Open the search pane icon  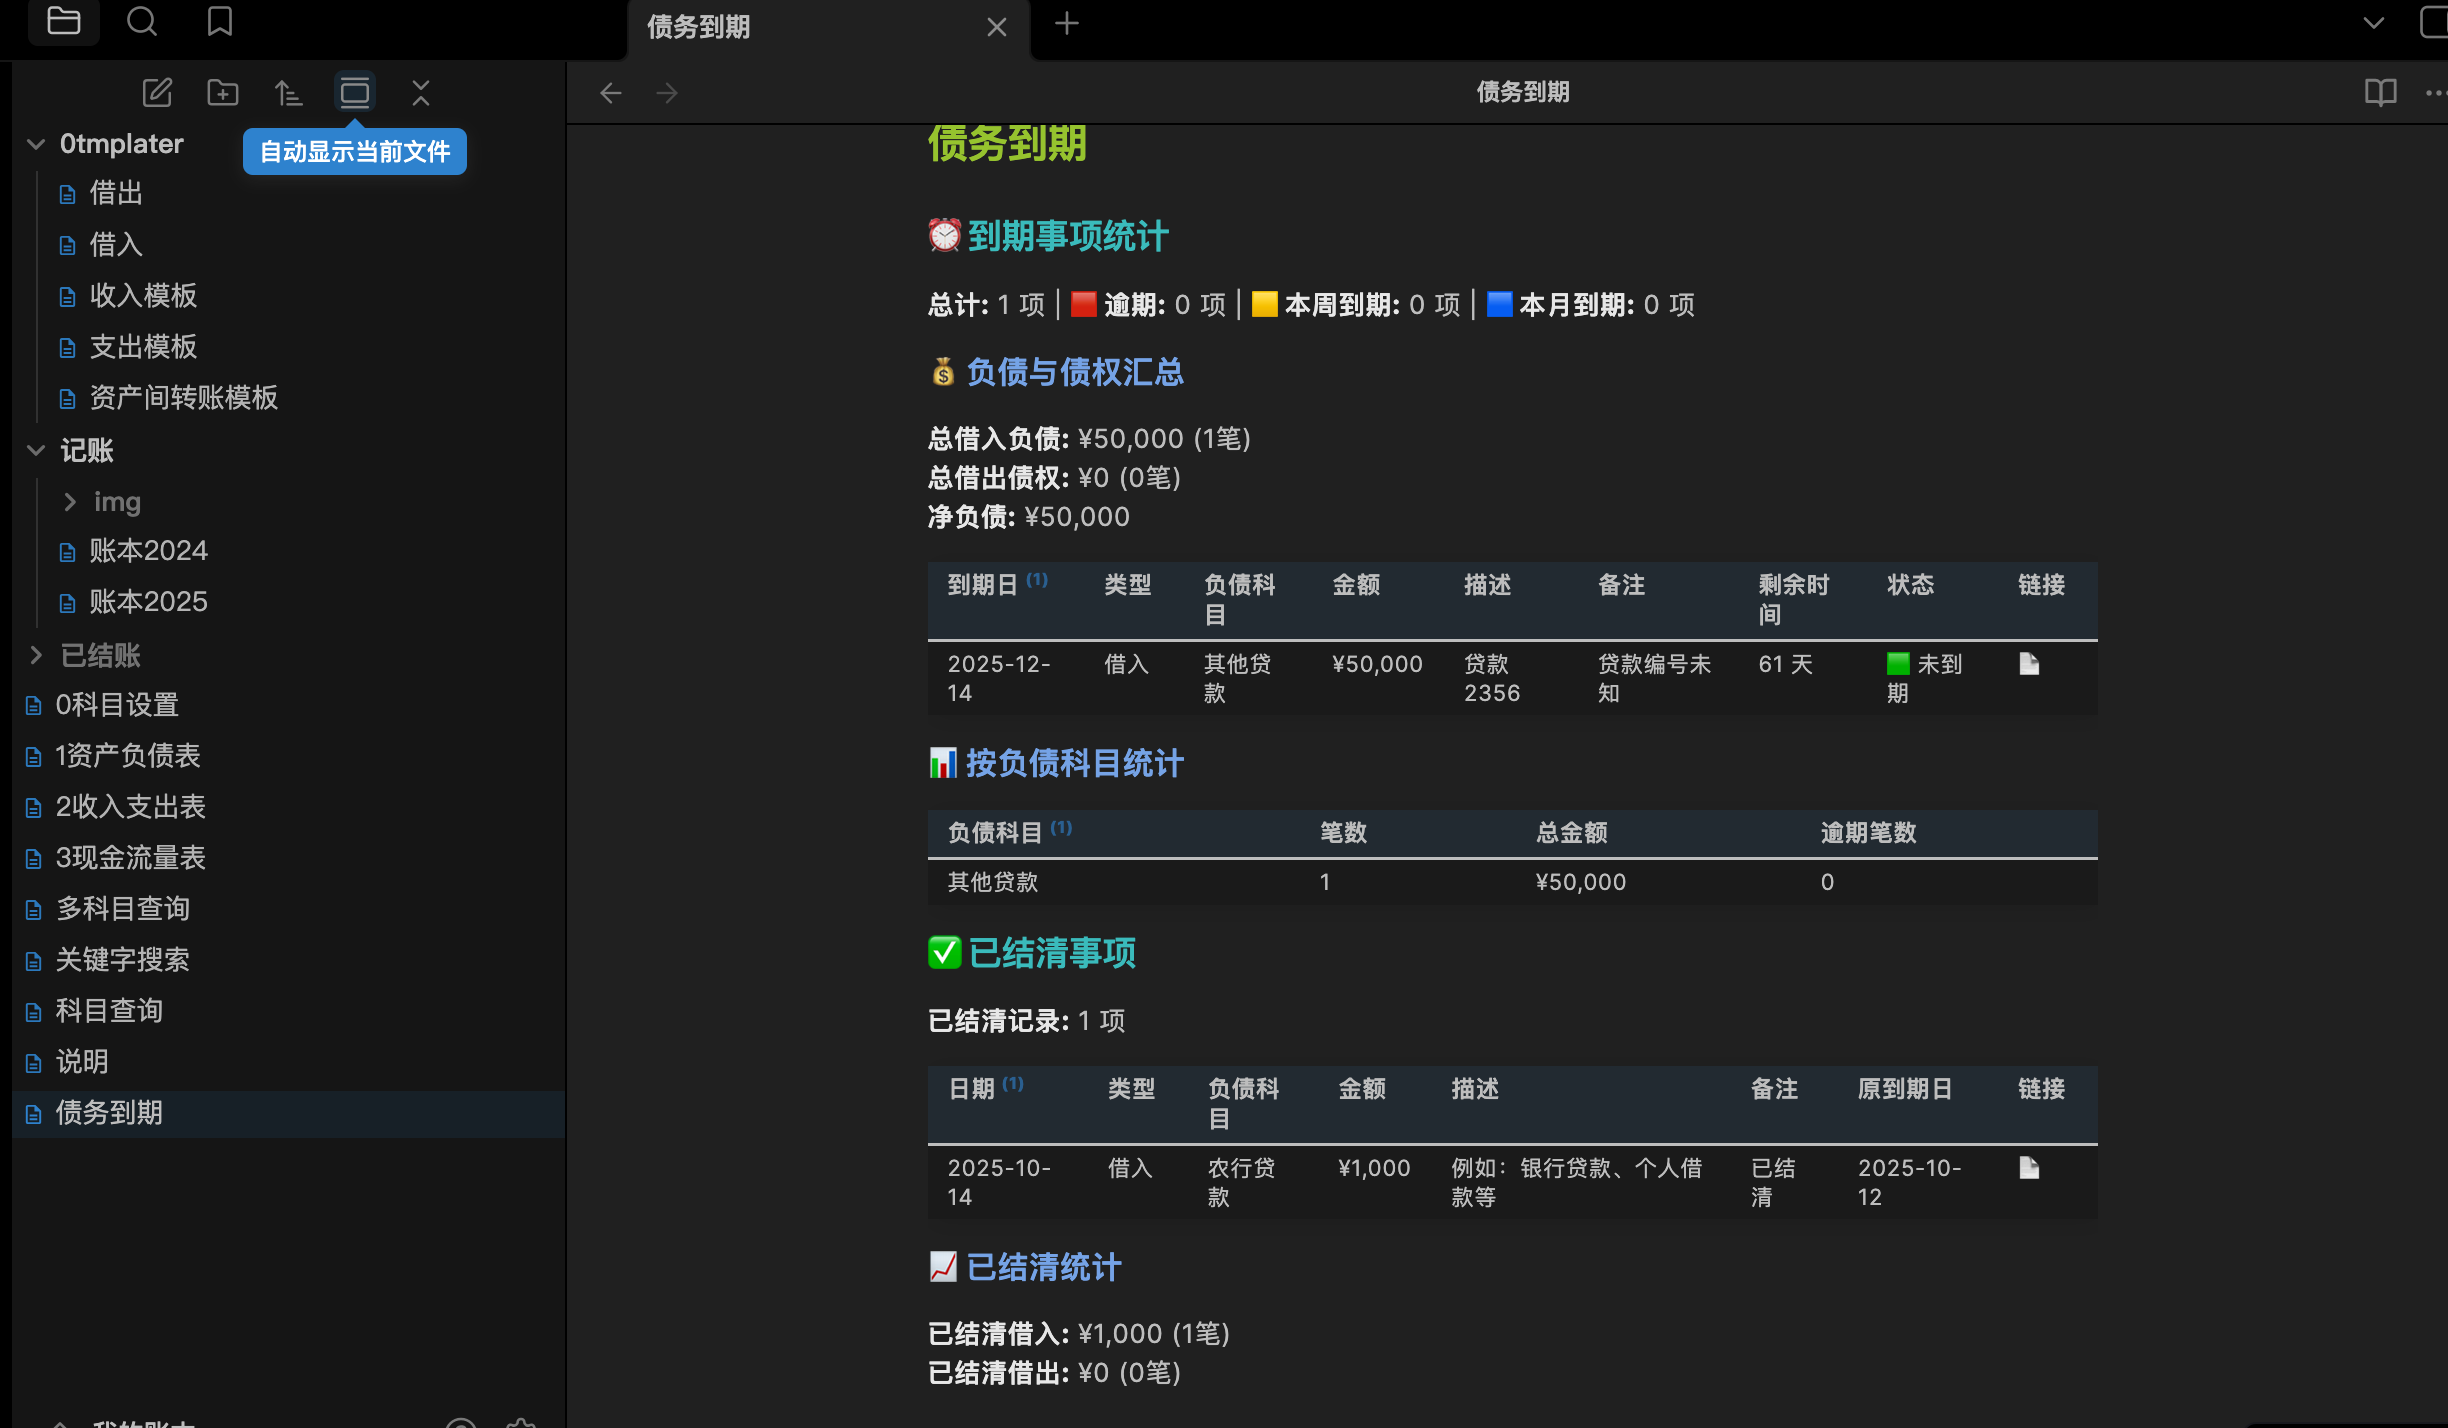[x=142, y=22]
